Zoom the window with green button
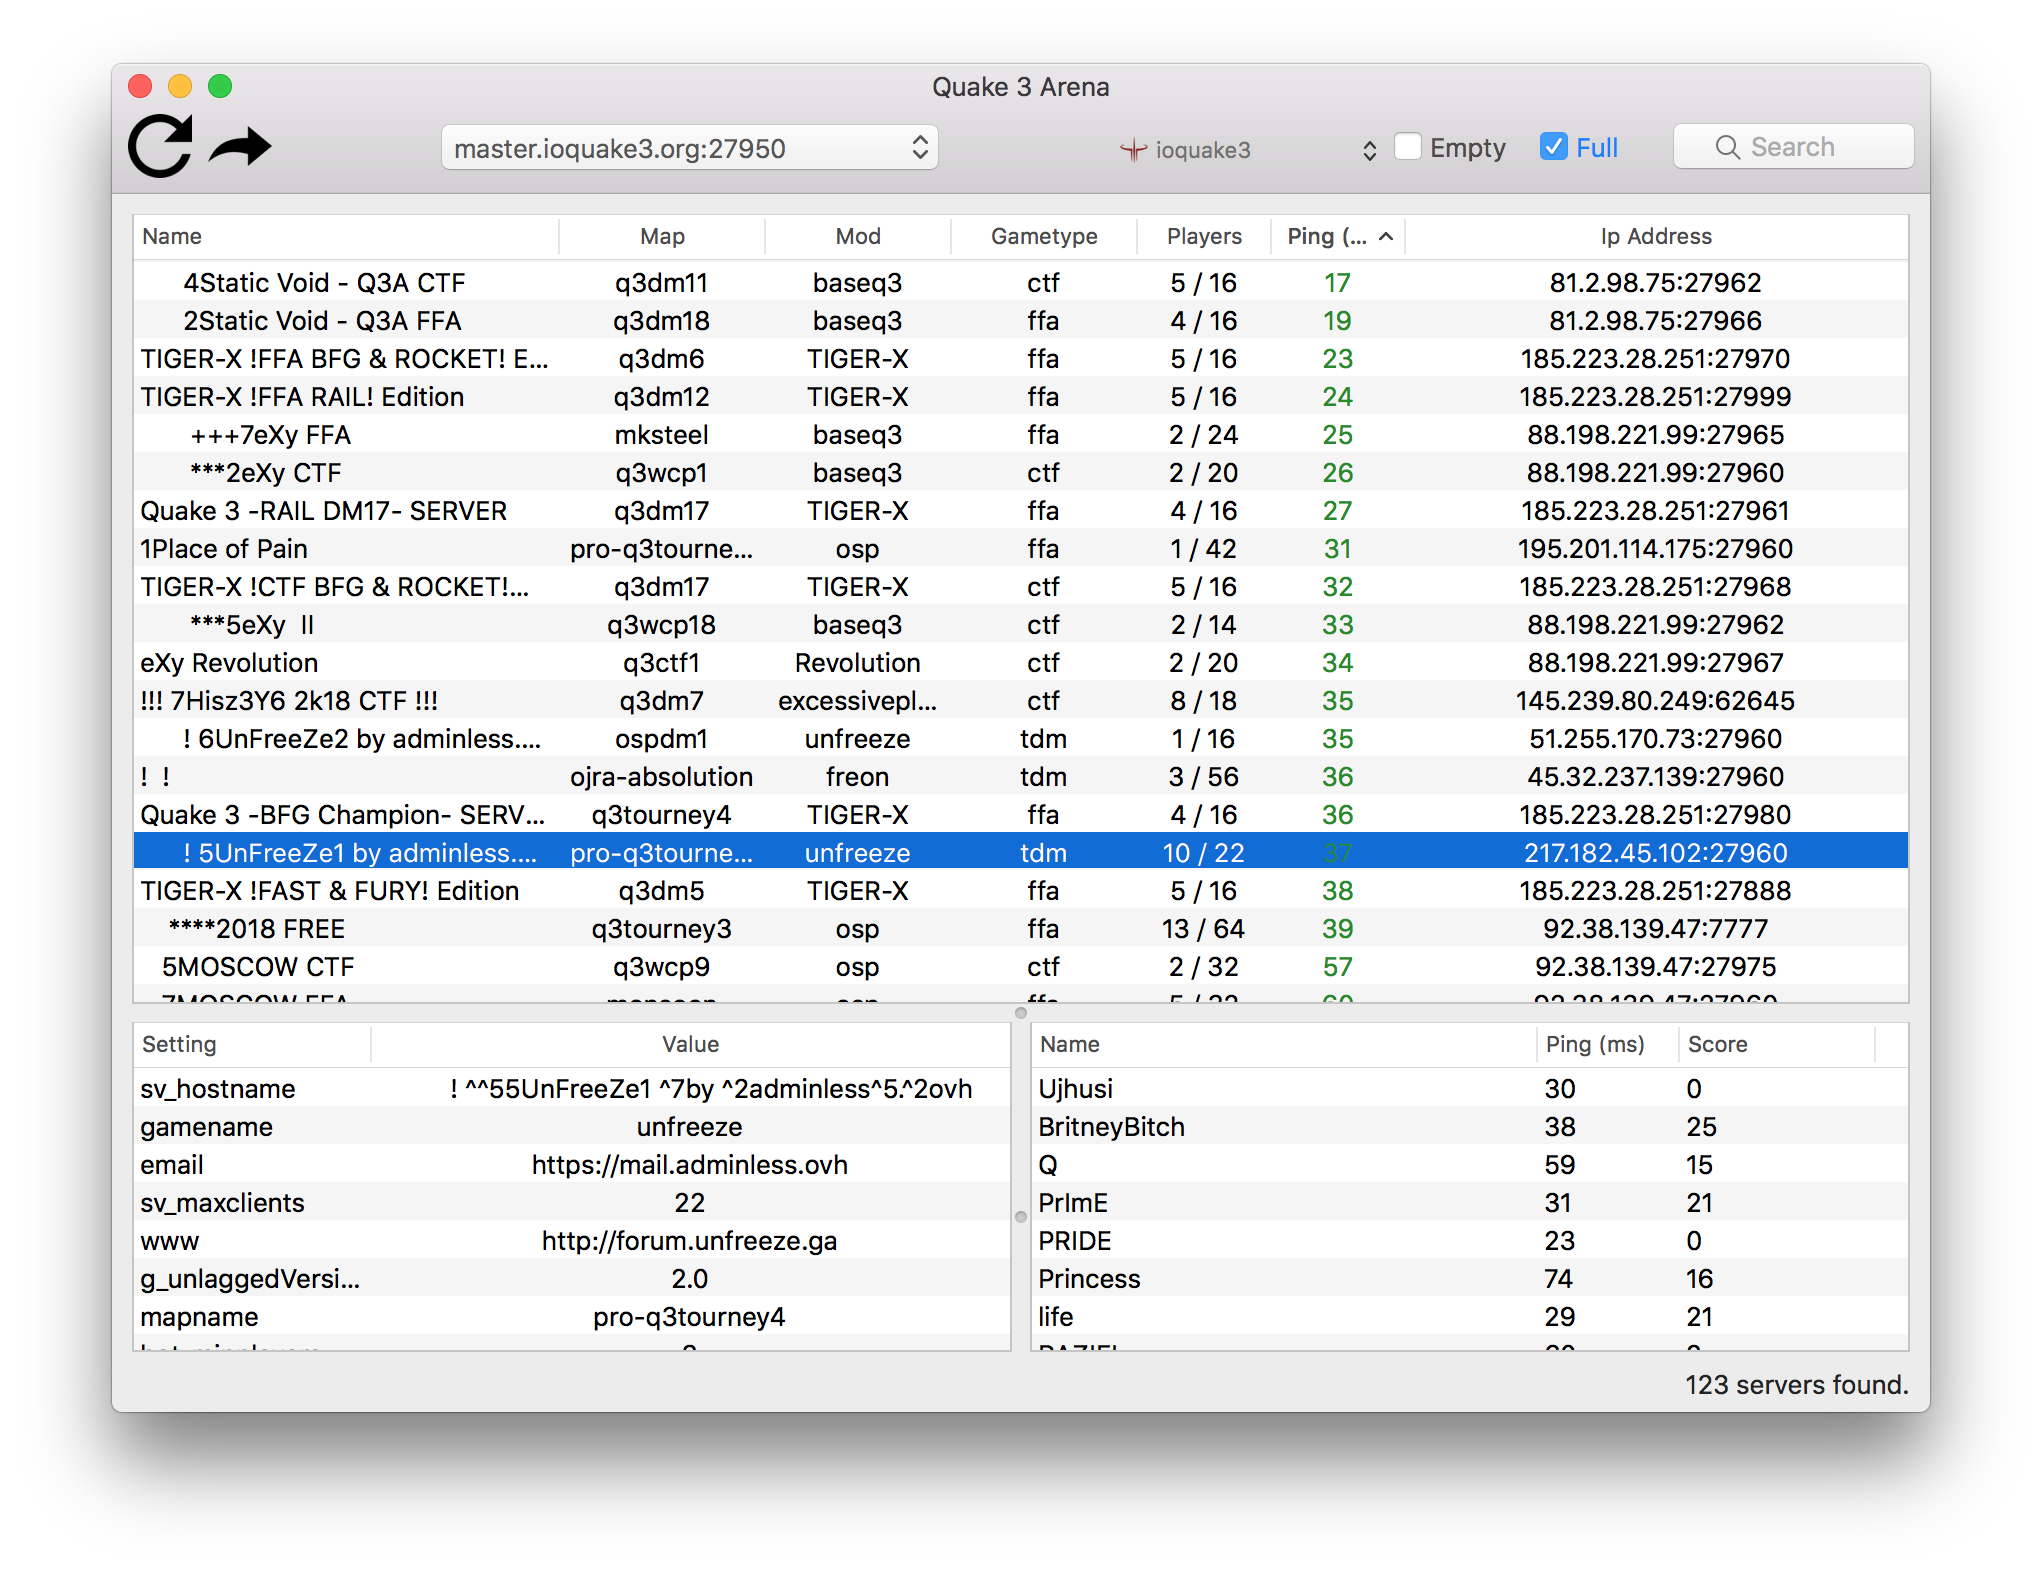 pos(220,86)
